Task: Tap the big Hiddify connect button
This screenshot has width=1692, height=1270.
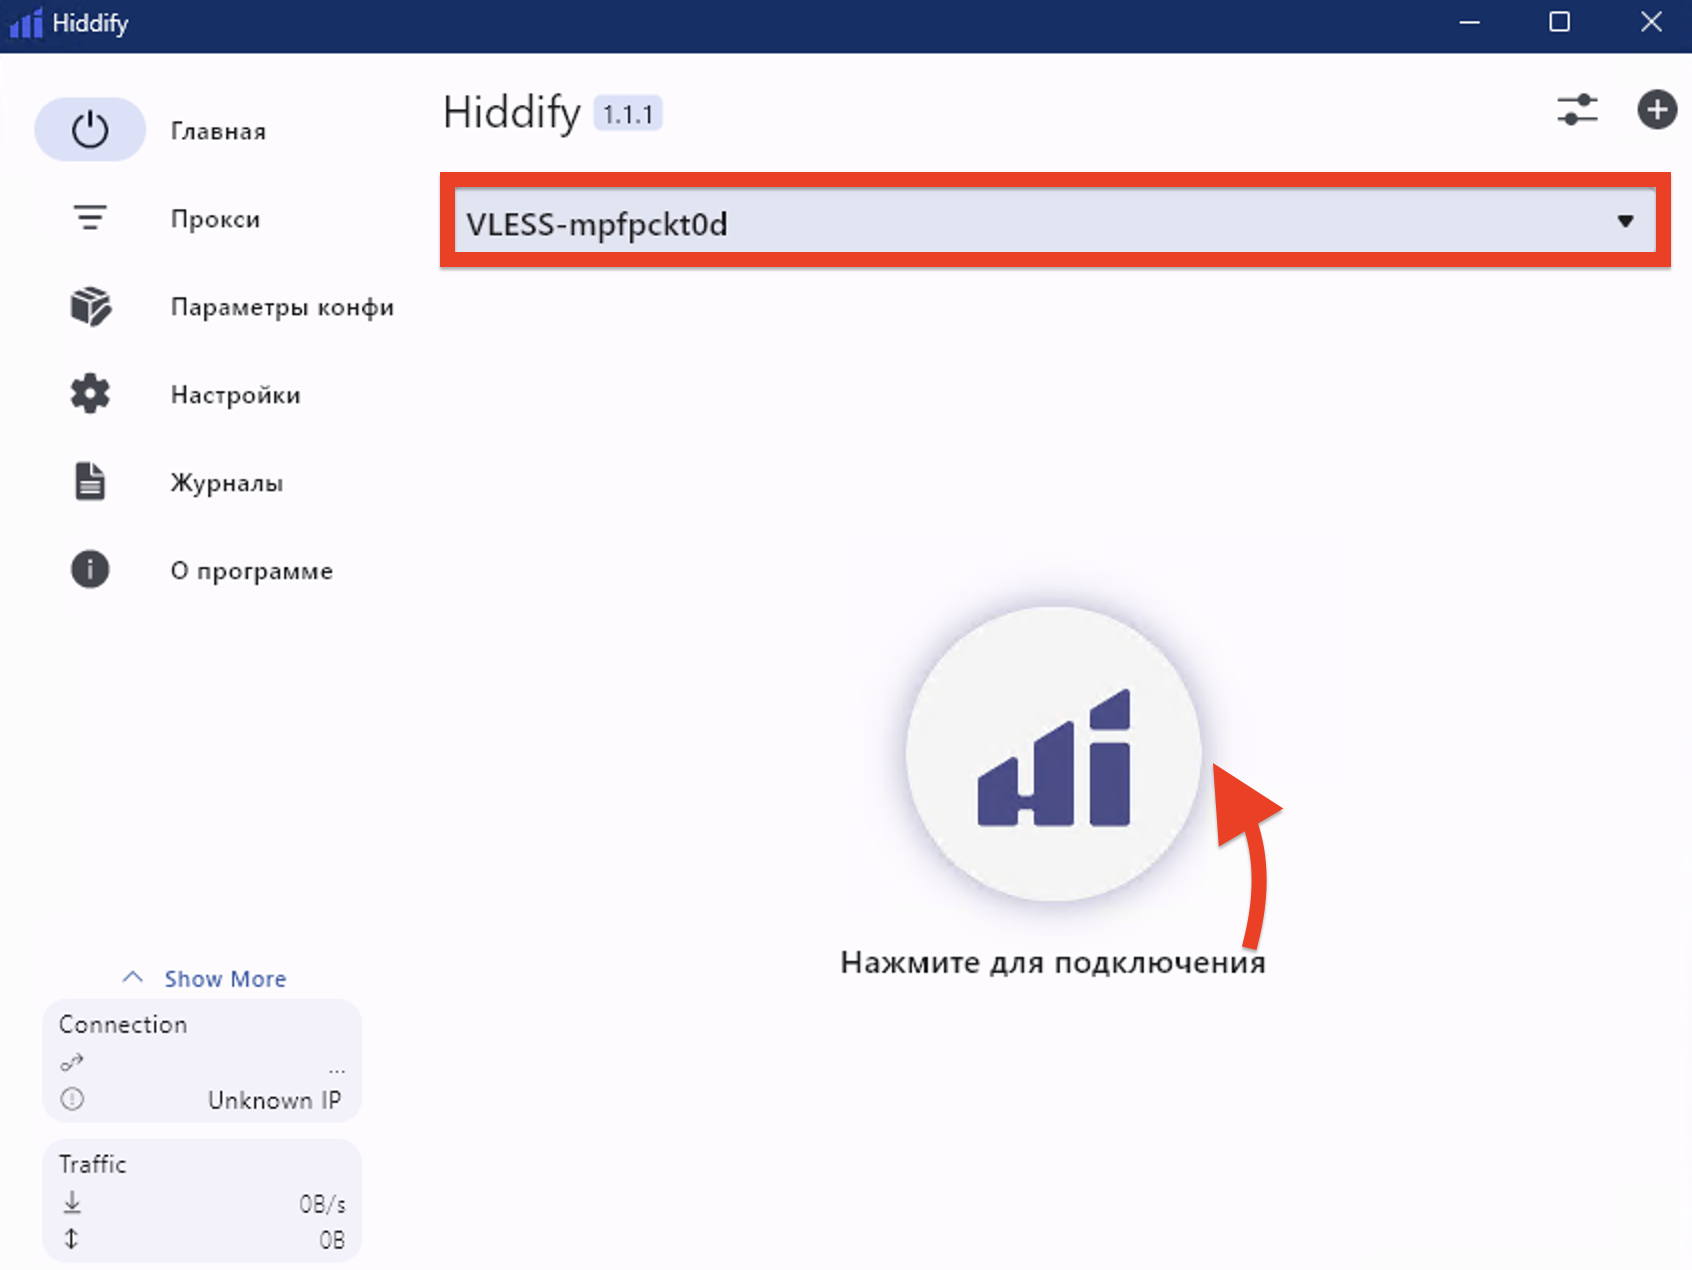Action: [x=1053, y=754]
